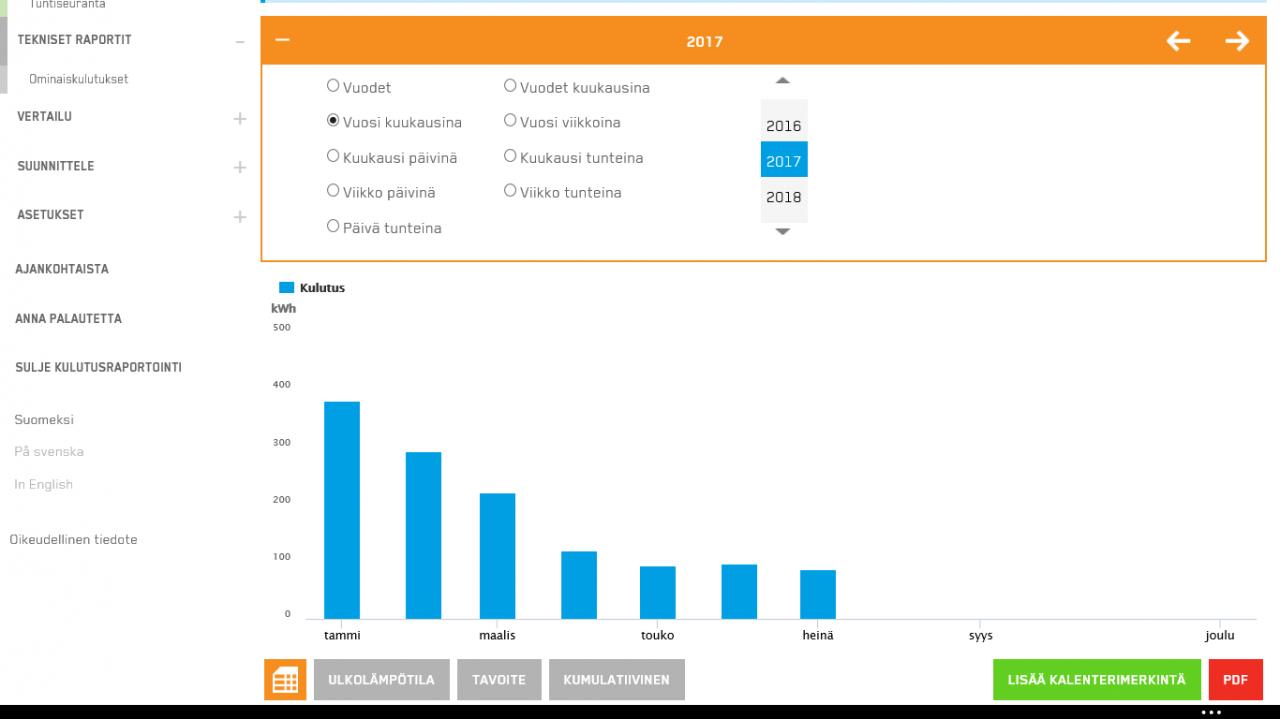Select the Vuodet radio option
The image size is (1280, 719).
333,86
